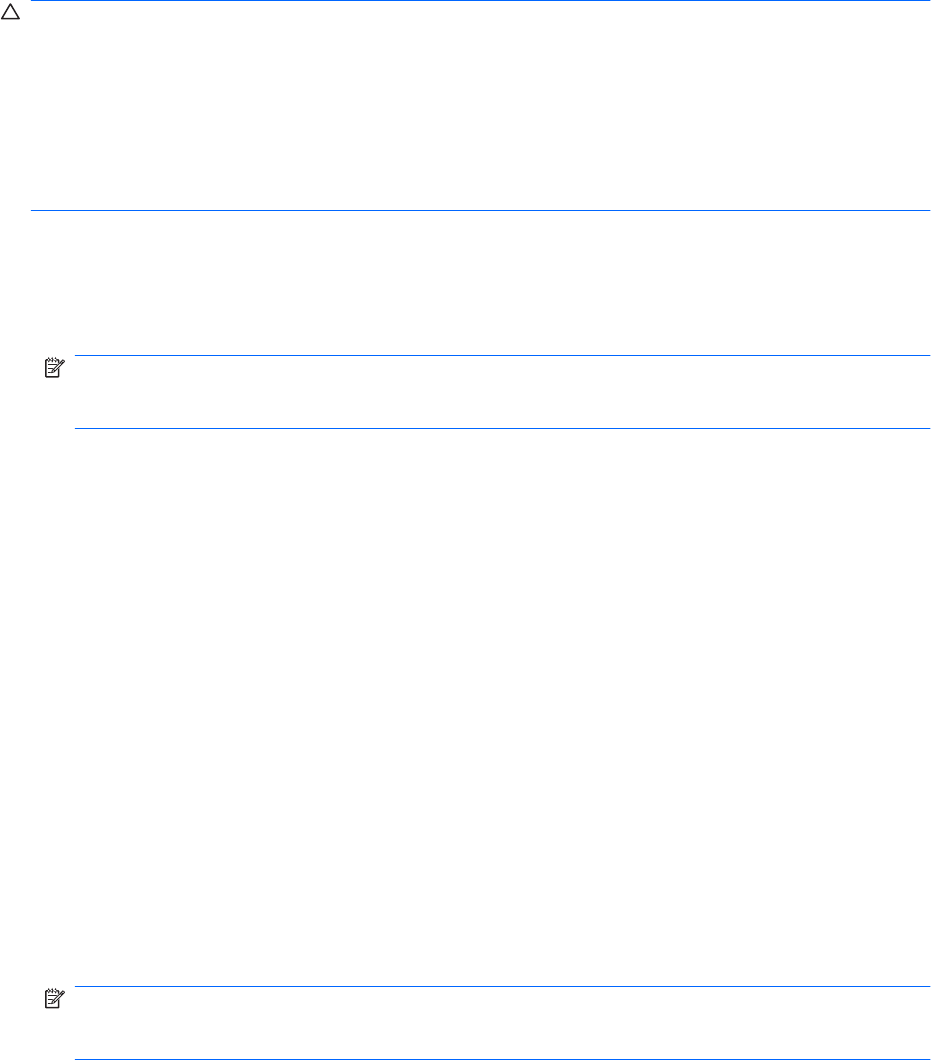Viewport: 931px width, 1060px height.
Task: Click empty area inside the upper note box
Action: click(502, 391)
